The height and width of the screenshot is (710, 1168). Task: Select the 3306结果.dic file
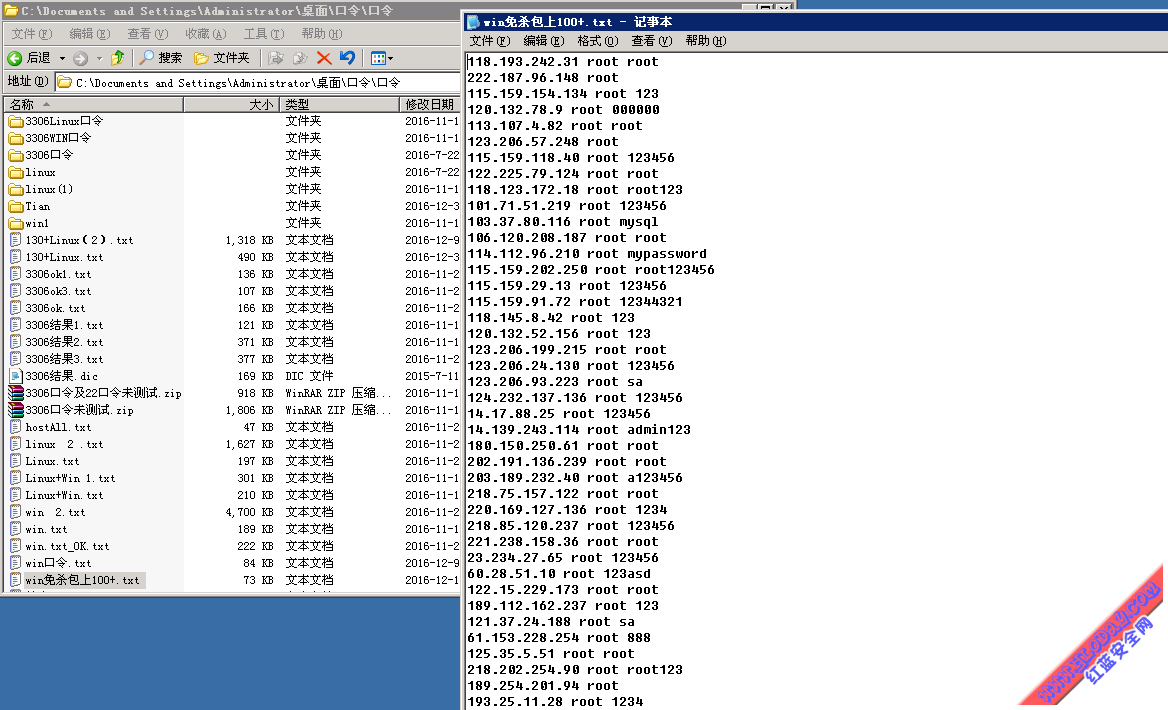(x=61, y=376)
